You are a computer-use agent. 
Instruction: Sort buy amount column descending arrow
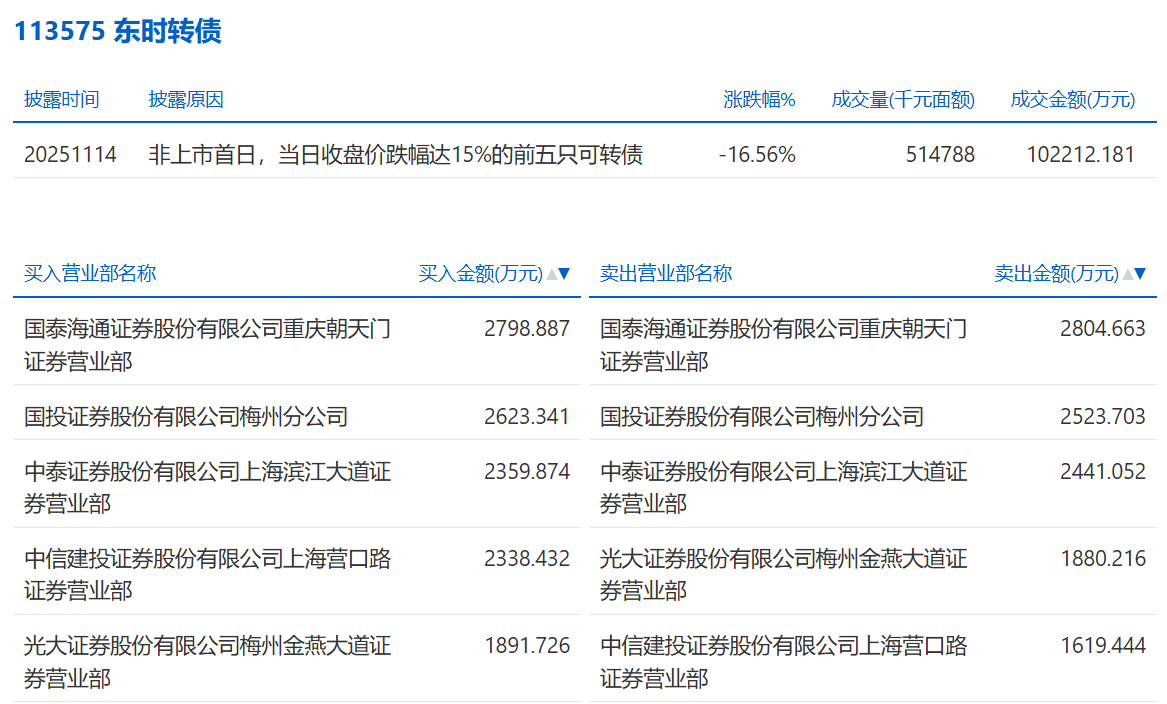click(x=564, y=274)
